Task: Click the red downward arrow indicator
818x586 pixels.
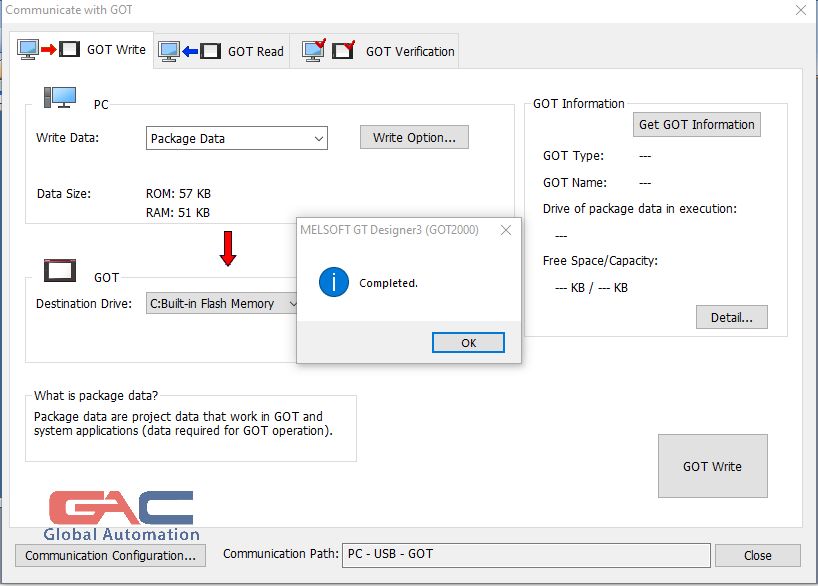Action: click(228, 248)
